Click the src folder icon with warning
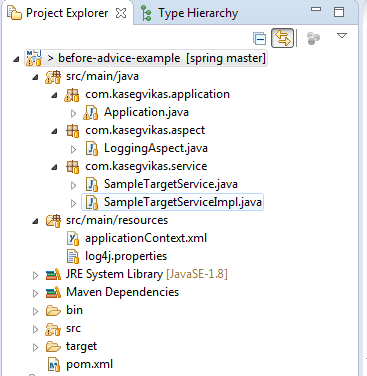Image resolution: width=367 pixels, height=376 pixels. click(x=53, y=329)
